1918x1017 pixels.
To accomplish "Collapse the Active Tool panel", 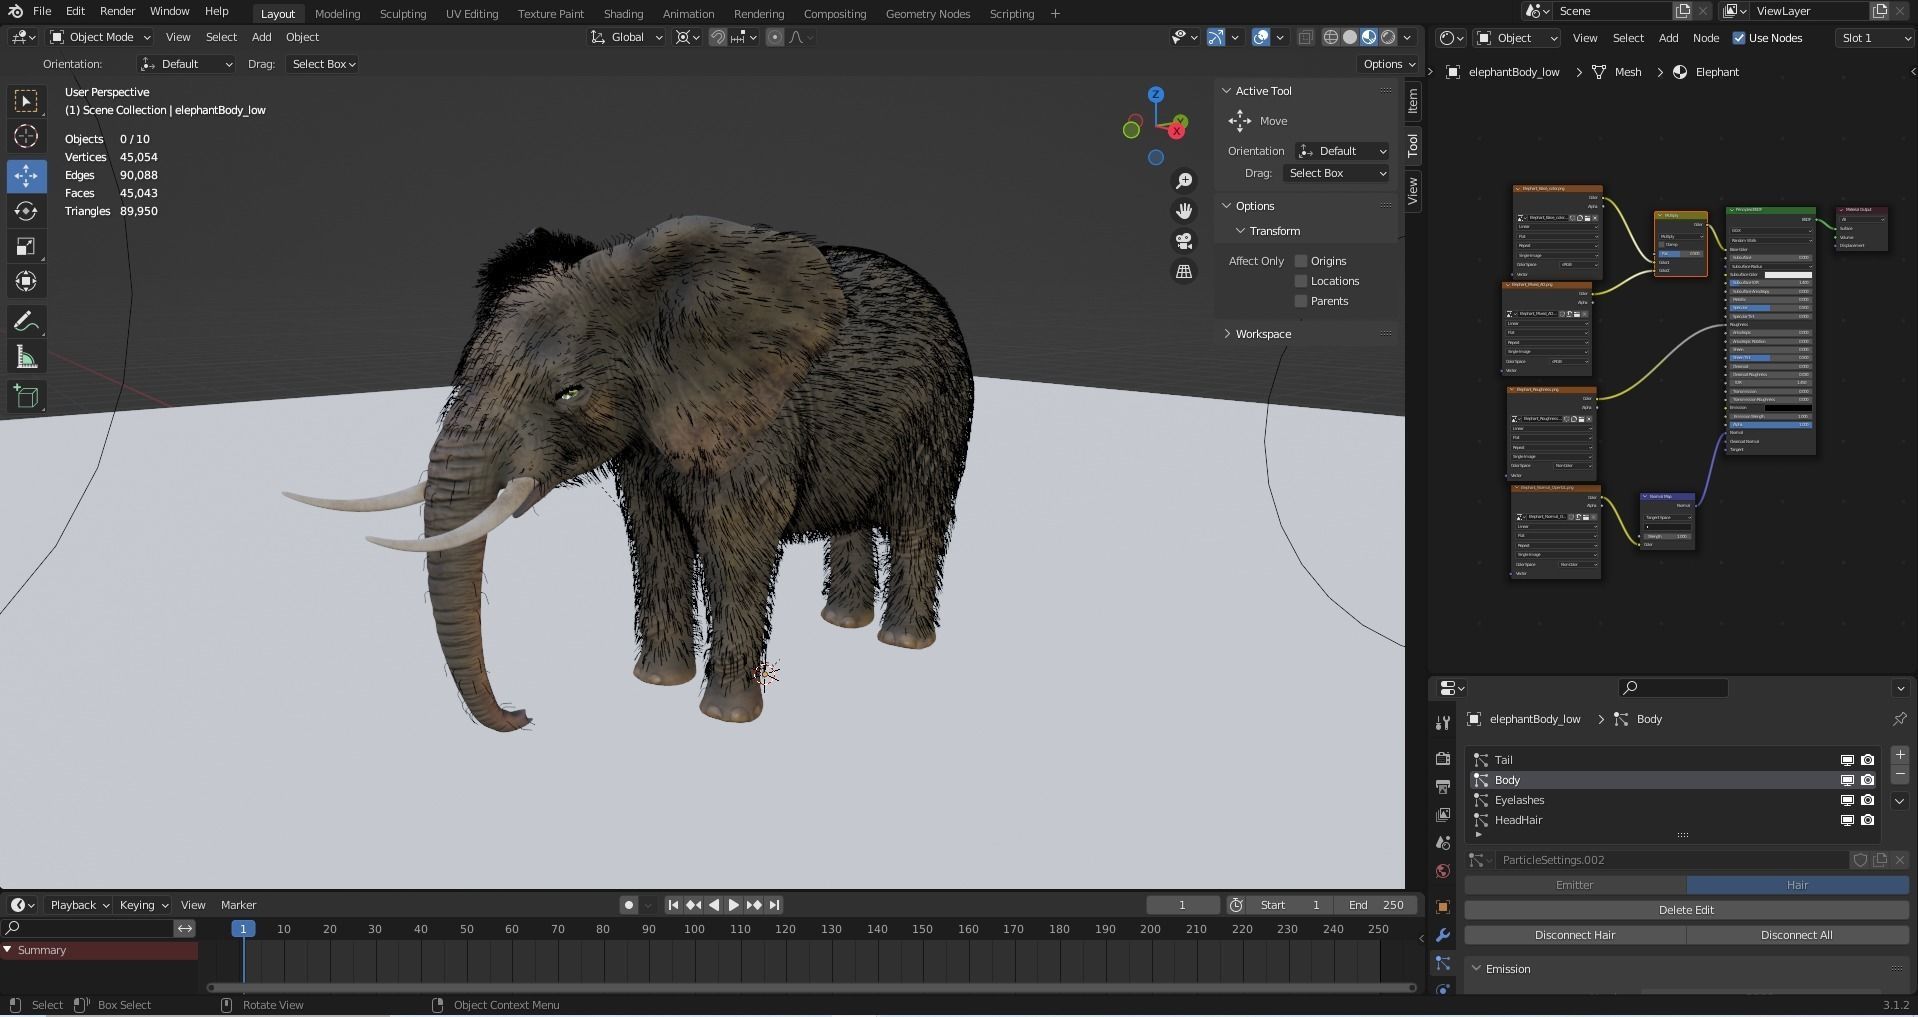I will tap(1227, 91).
